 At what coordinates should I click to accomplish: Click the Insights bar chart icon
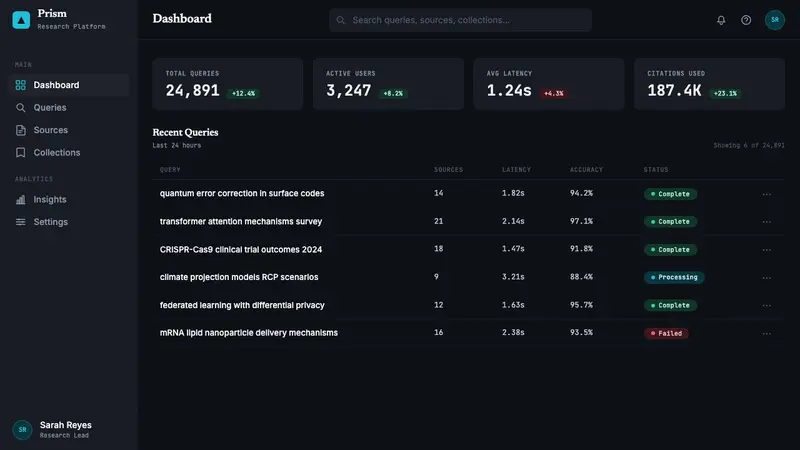click(x=20, y=199)
